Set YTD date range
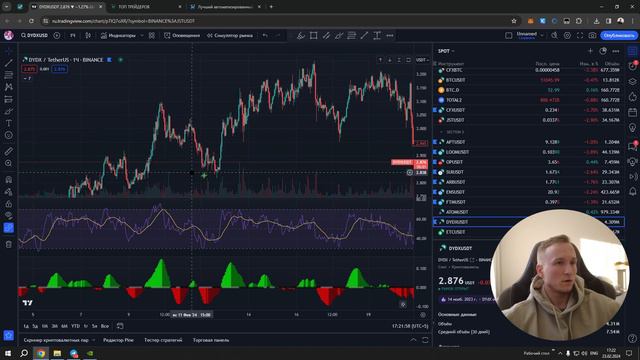The image size is (640, 360). tap(76, 326)
